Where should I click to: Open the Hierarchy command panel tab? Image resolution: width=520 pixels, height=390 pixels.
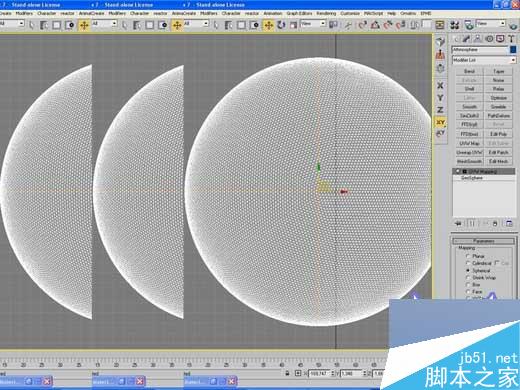click(x=478, y=39)
